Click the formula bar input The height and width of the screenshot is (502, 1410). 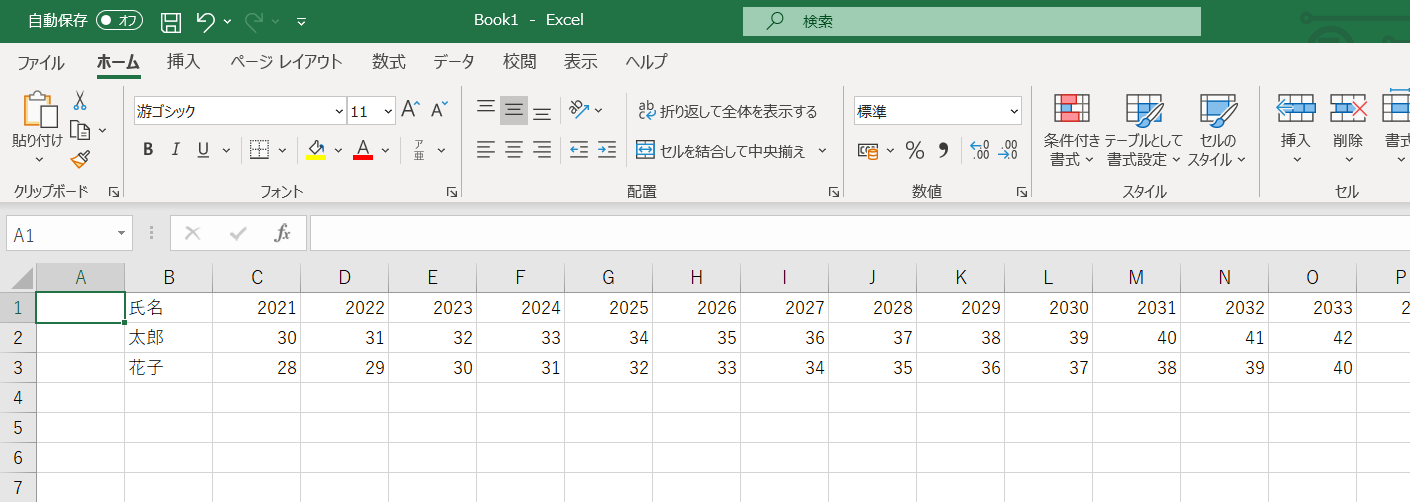pos(859,234)
